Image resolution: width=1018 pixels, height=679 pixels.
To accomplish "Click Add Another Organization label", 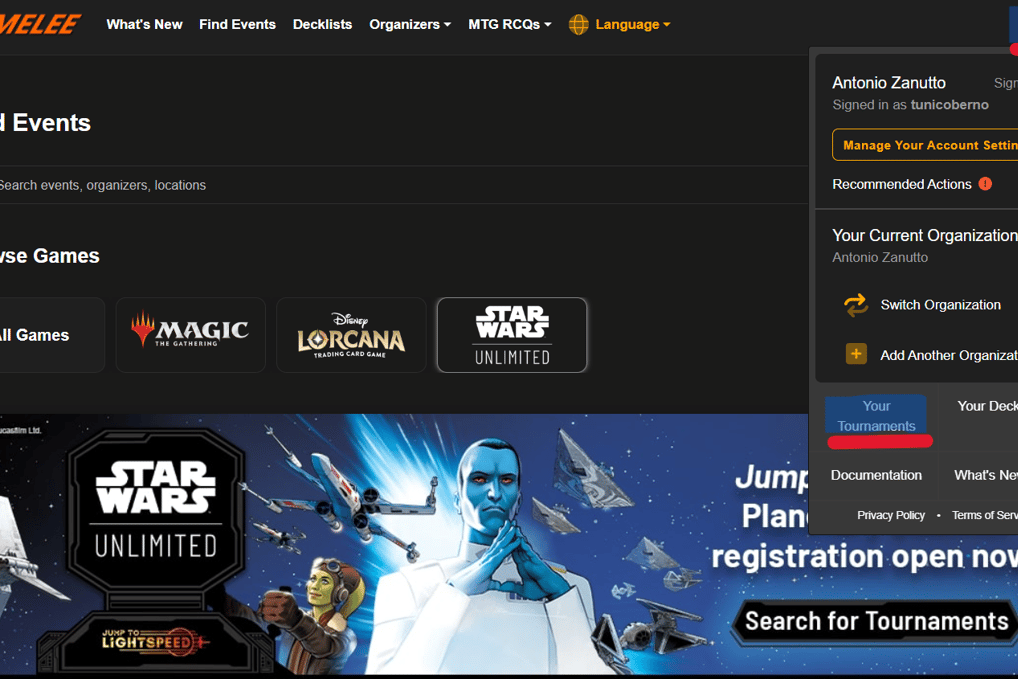I will [x=949, y=355].
